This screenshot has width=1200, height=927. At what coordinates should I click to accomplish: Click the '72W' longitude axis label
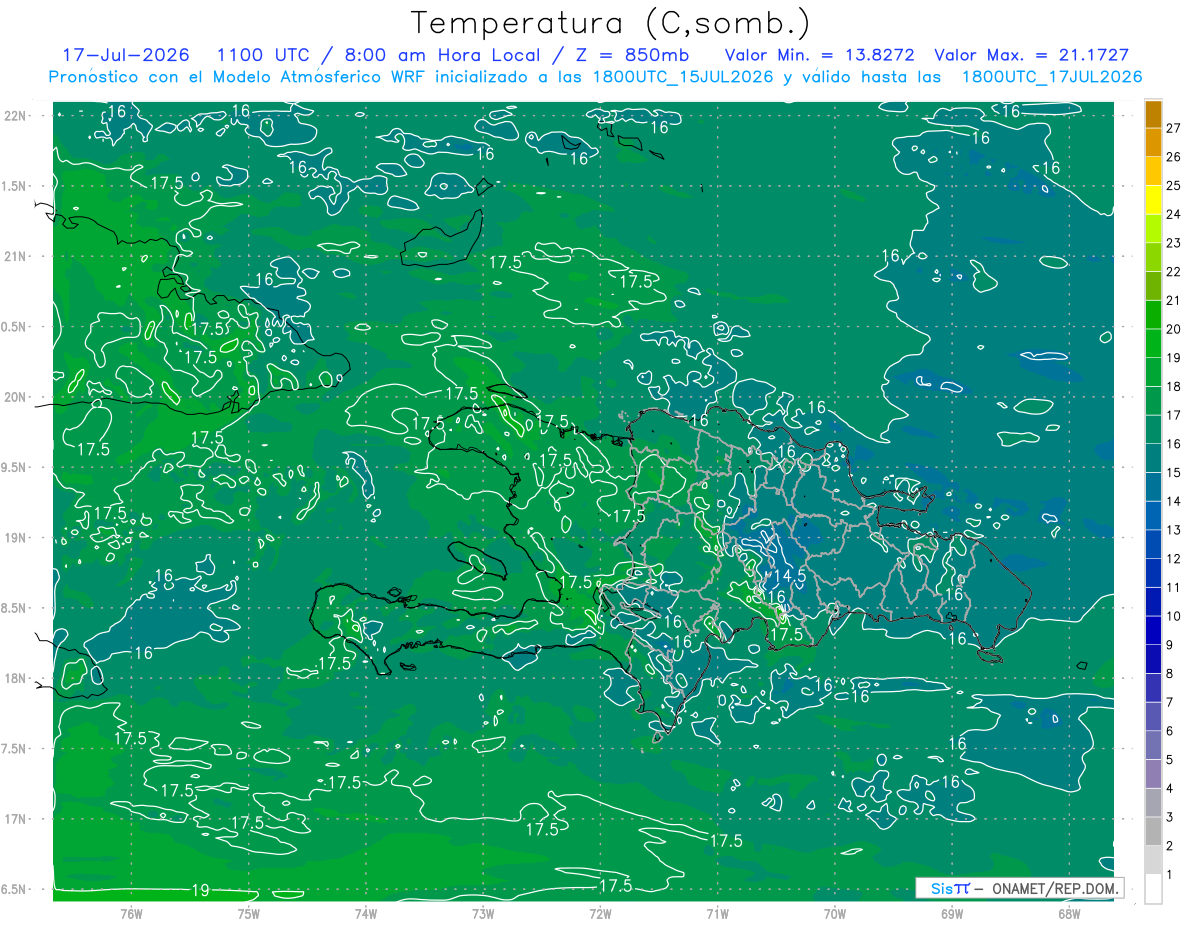(x=600, y=913)
